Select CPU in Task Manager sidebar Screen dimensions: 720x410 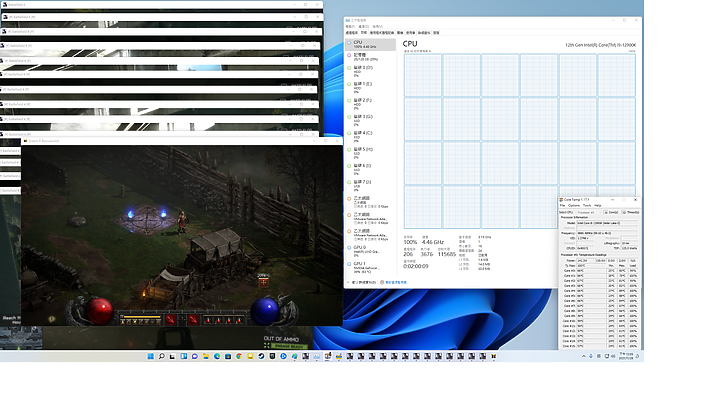point(370,44)
